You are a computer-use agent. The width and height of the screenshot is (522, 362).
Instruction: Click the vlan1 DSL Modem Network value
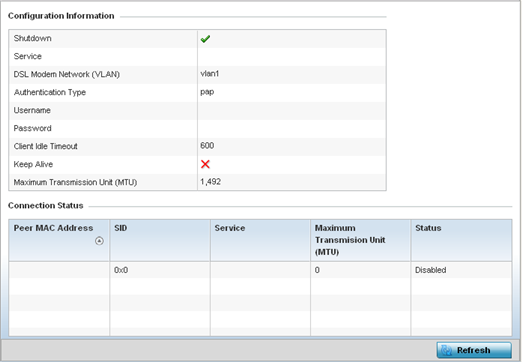coord(210,74)
